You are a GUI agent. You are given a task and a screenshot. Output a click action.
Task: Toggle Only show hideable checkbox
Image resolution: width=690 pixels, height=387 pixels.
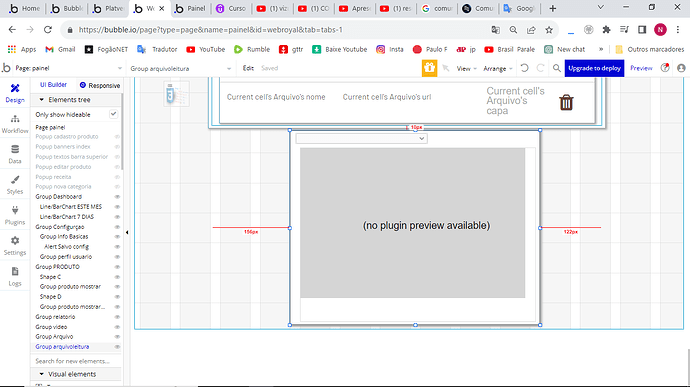(114, 114)
